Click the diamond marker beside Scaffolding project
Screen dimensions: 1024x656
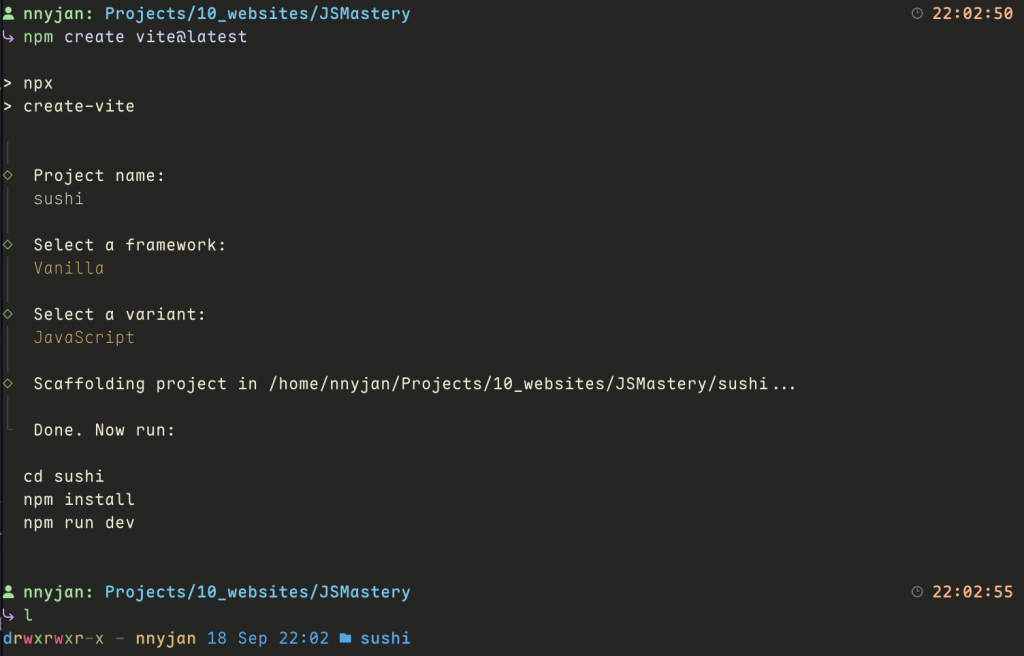pos(8,383)
